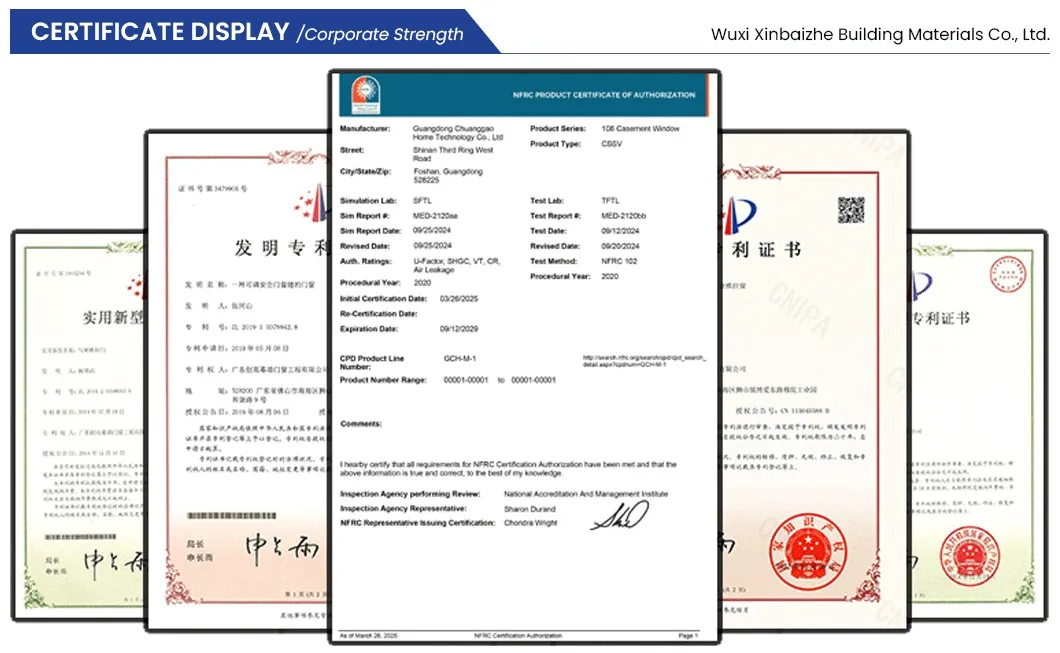This screenshot has width=1060, height=653.
Task: Click agency representative "Sharon Durand"
Action: tap(530, 509)
